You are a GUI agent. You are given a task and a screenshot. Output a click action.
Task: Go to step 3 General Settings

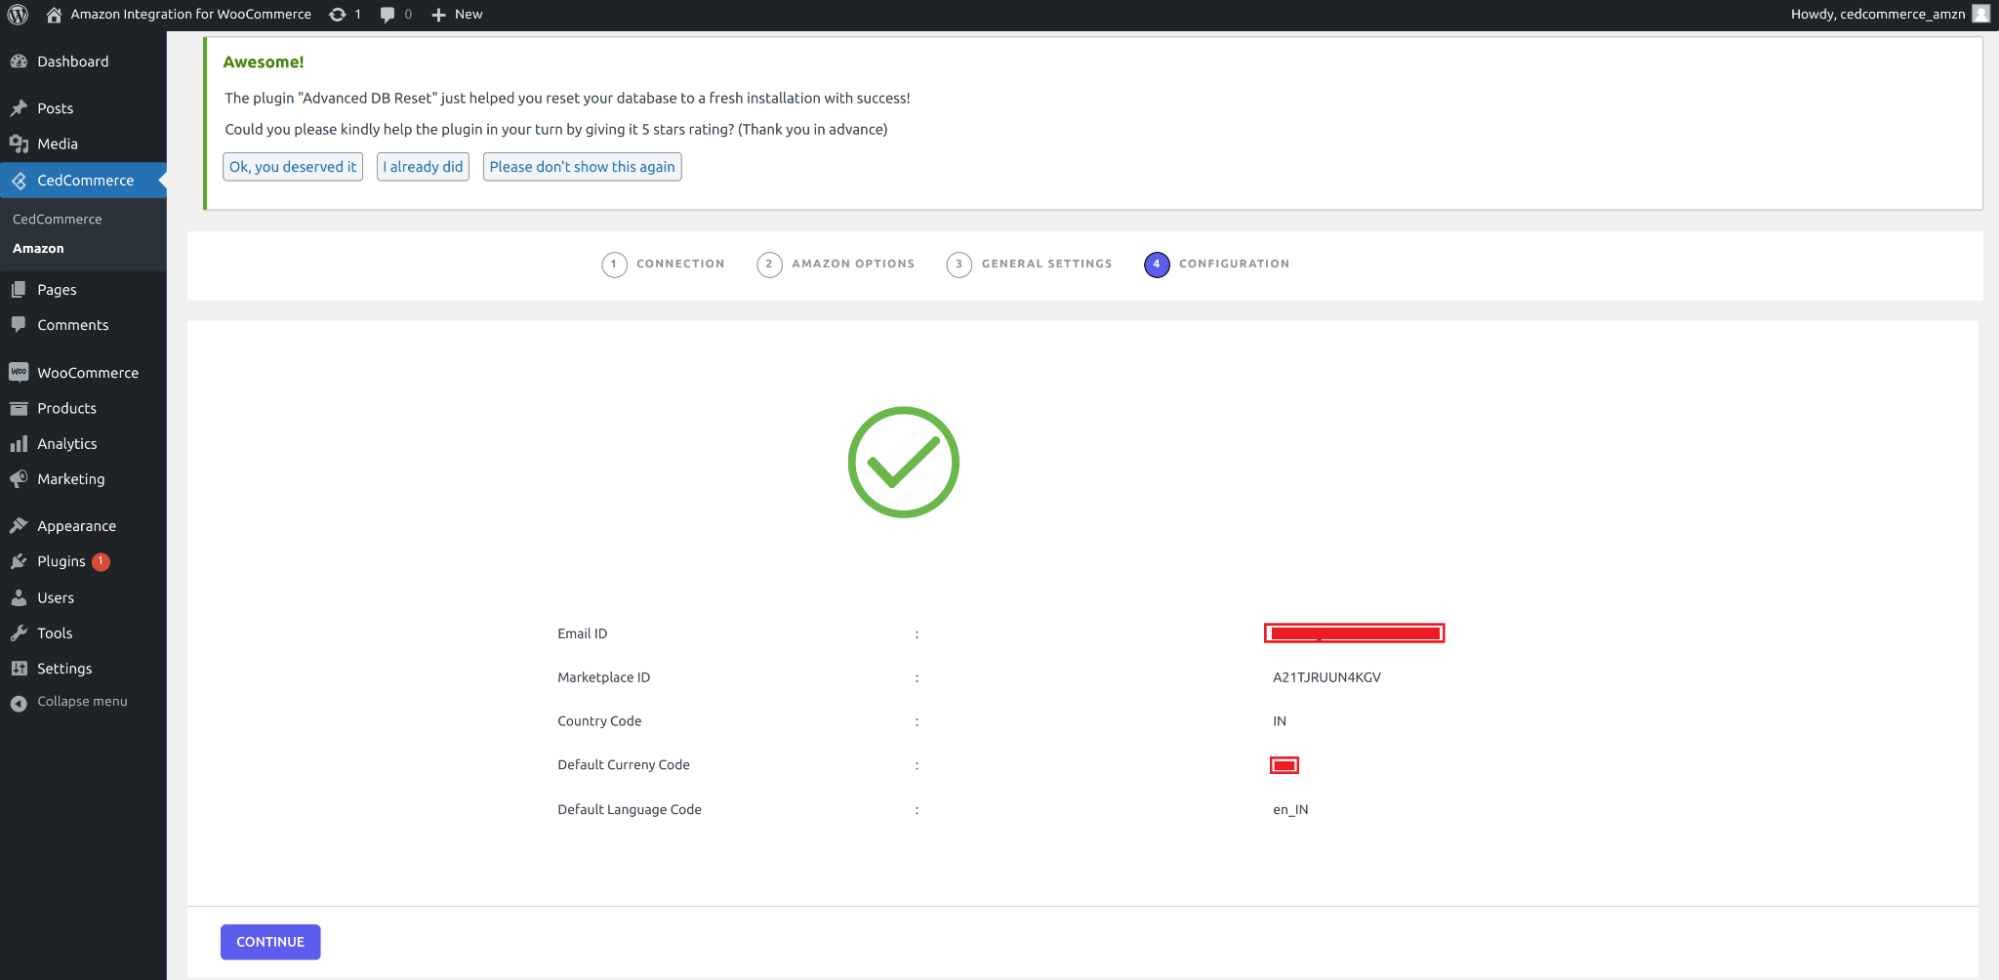coord(1029,264)
